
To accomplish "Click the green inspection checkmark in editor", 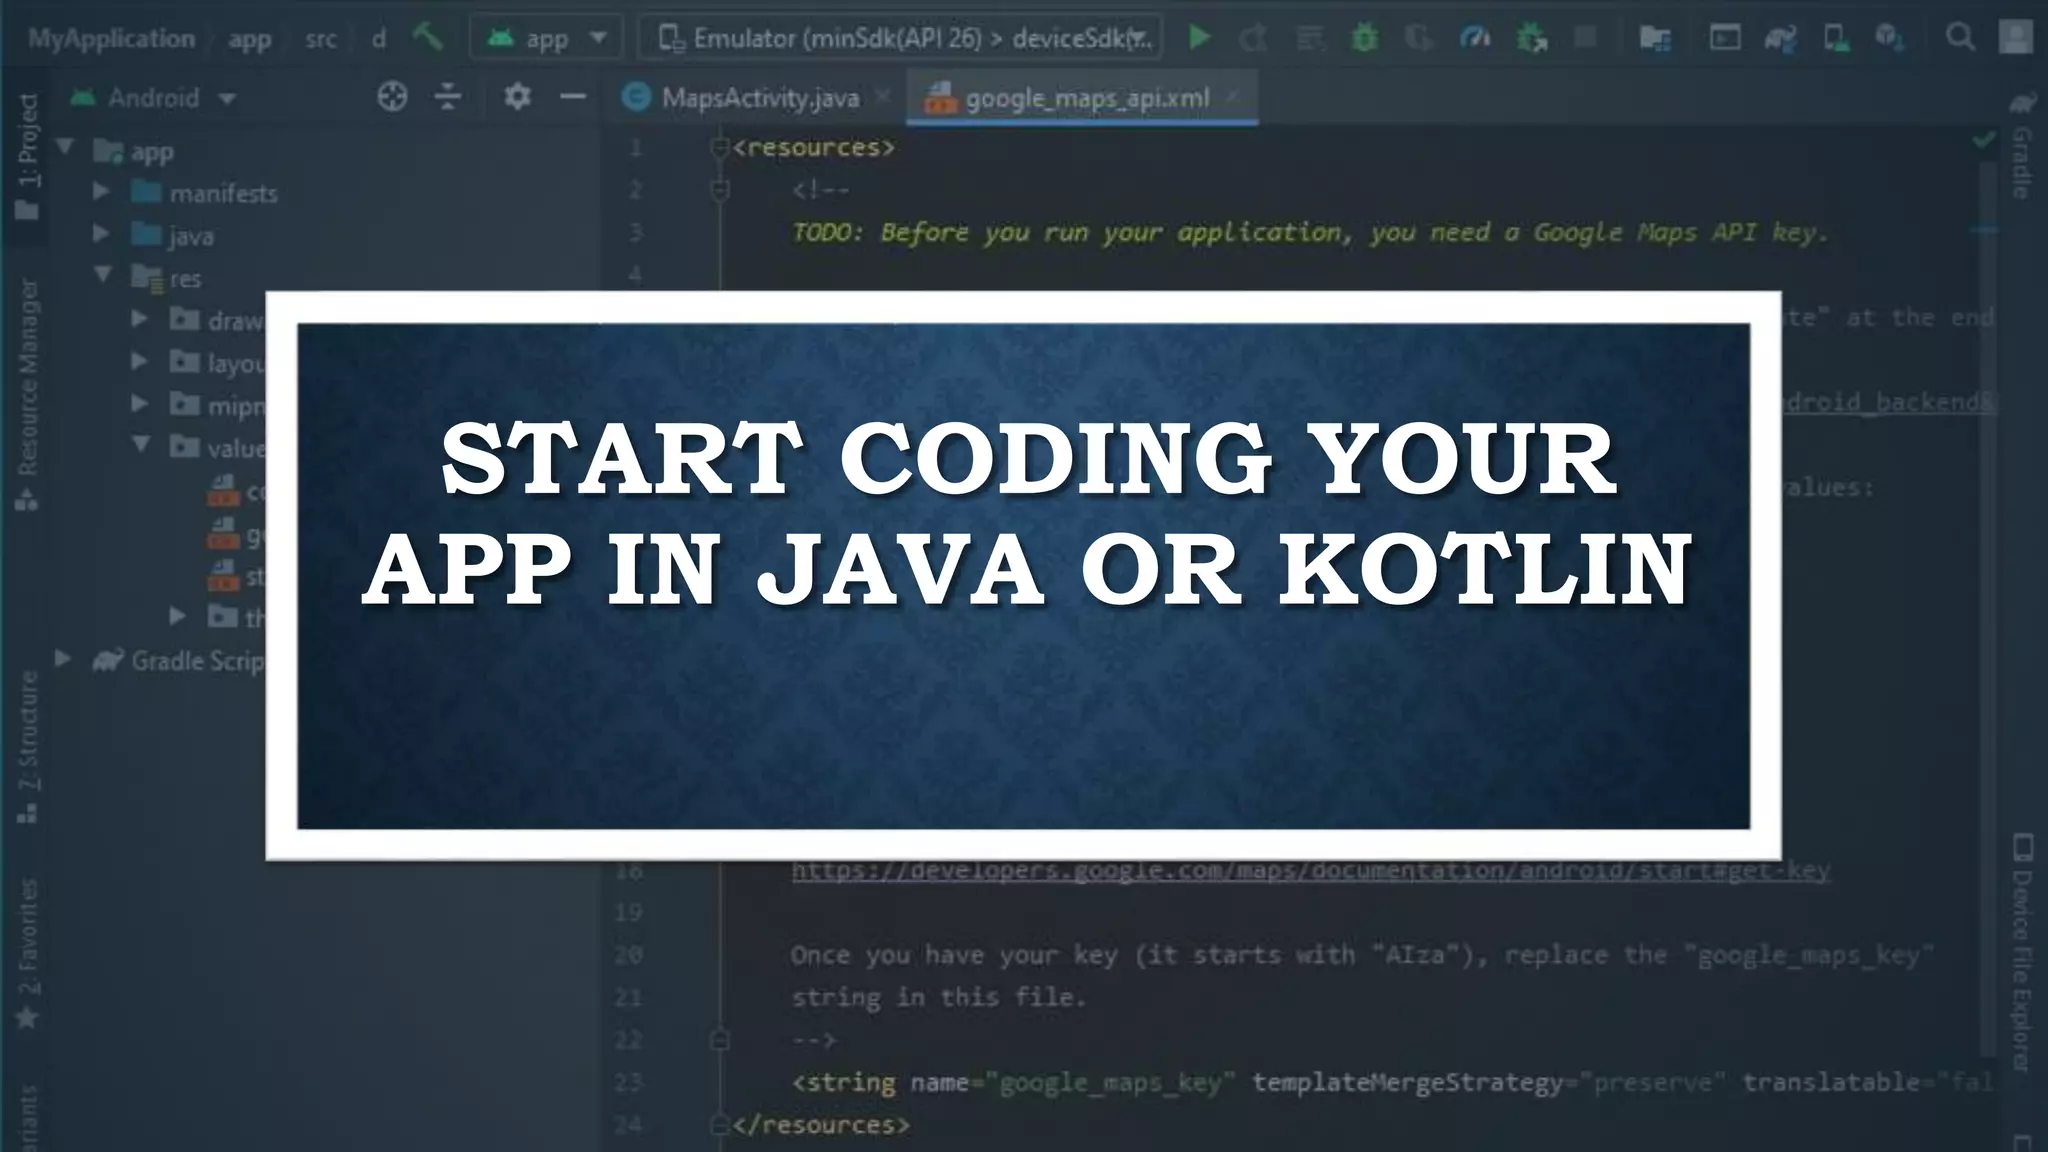I will (1983, 140).
